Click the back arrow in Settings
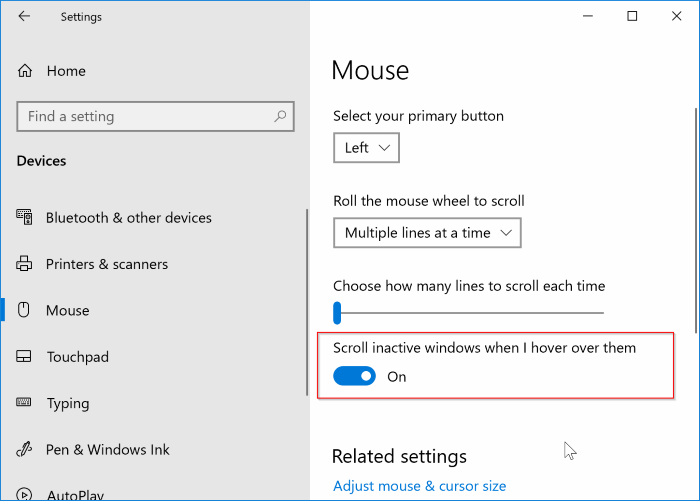700x501 pixels. [24, 17]
